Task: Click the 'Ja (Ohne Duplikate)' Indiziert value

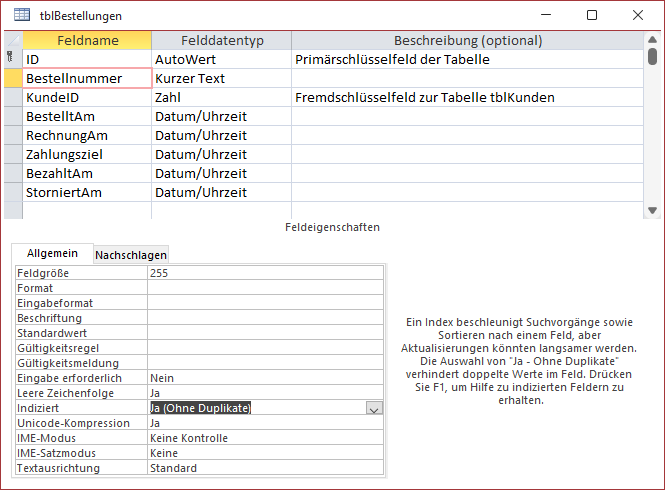Action: pyautogui.click(x=201, y=408)
